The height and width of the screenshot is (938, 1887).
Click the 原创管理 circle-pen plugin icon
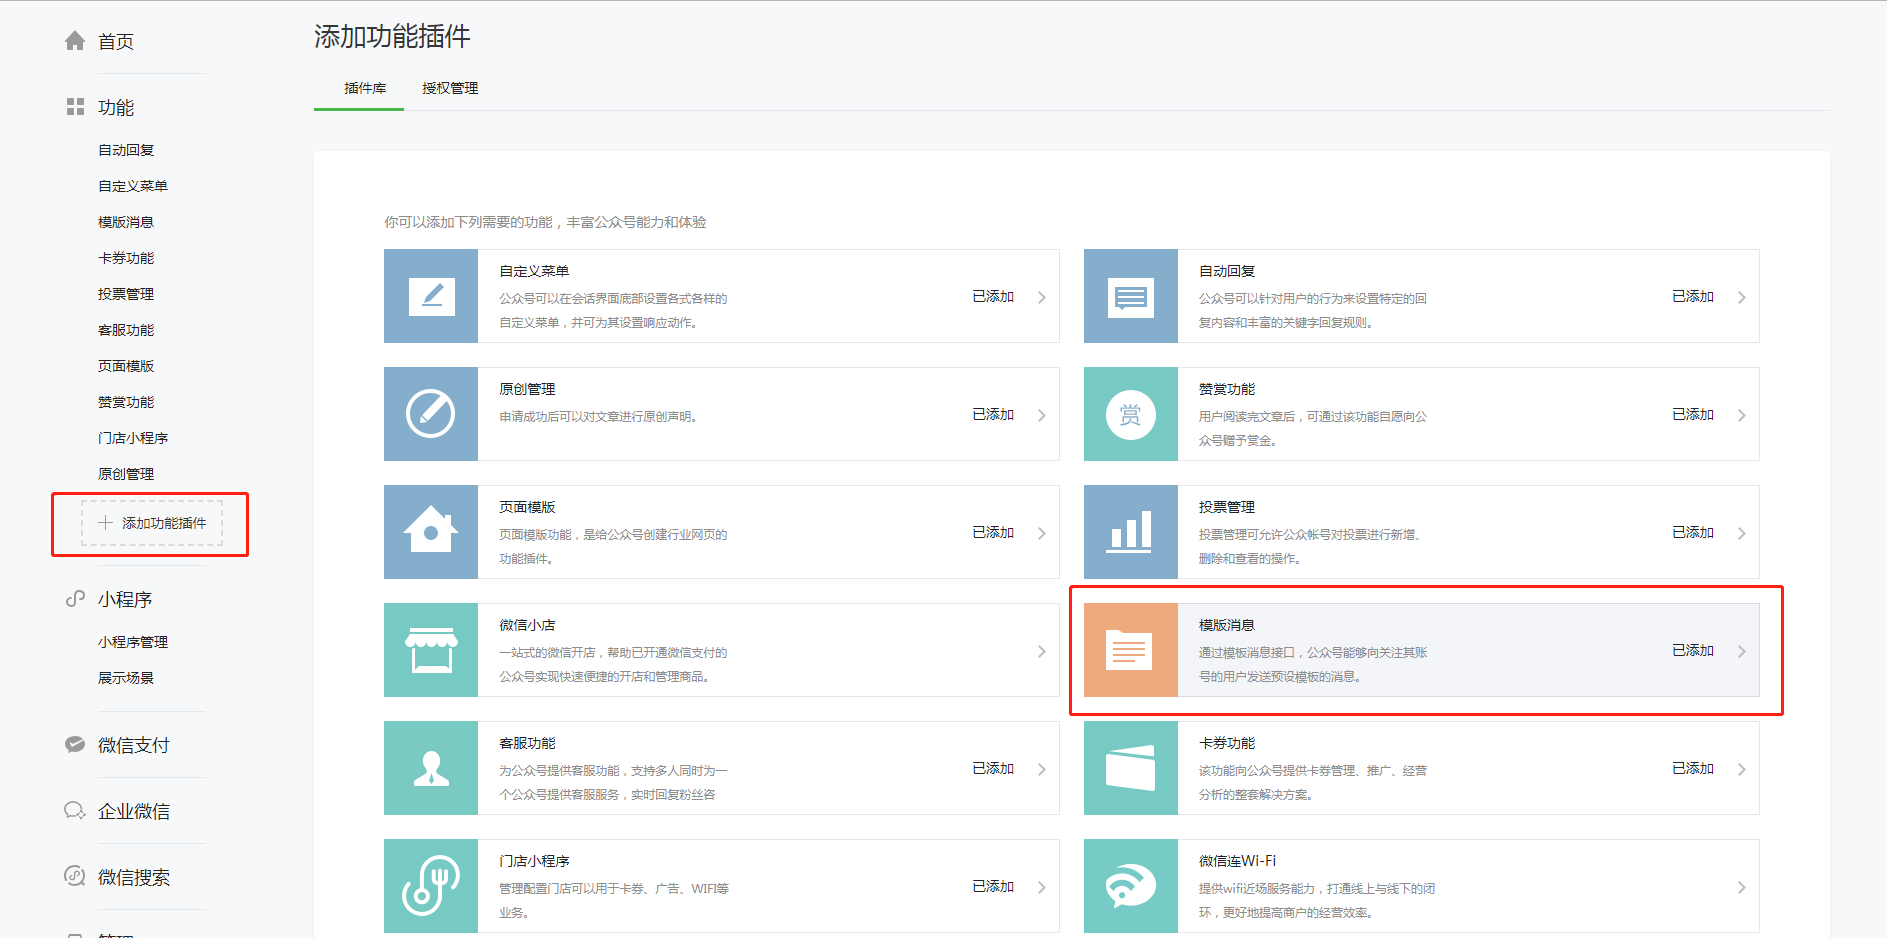pyautogui.click(x=431, y=414)
